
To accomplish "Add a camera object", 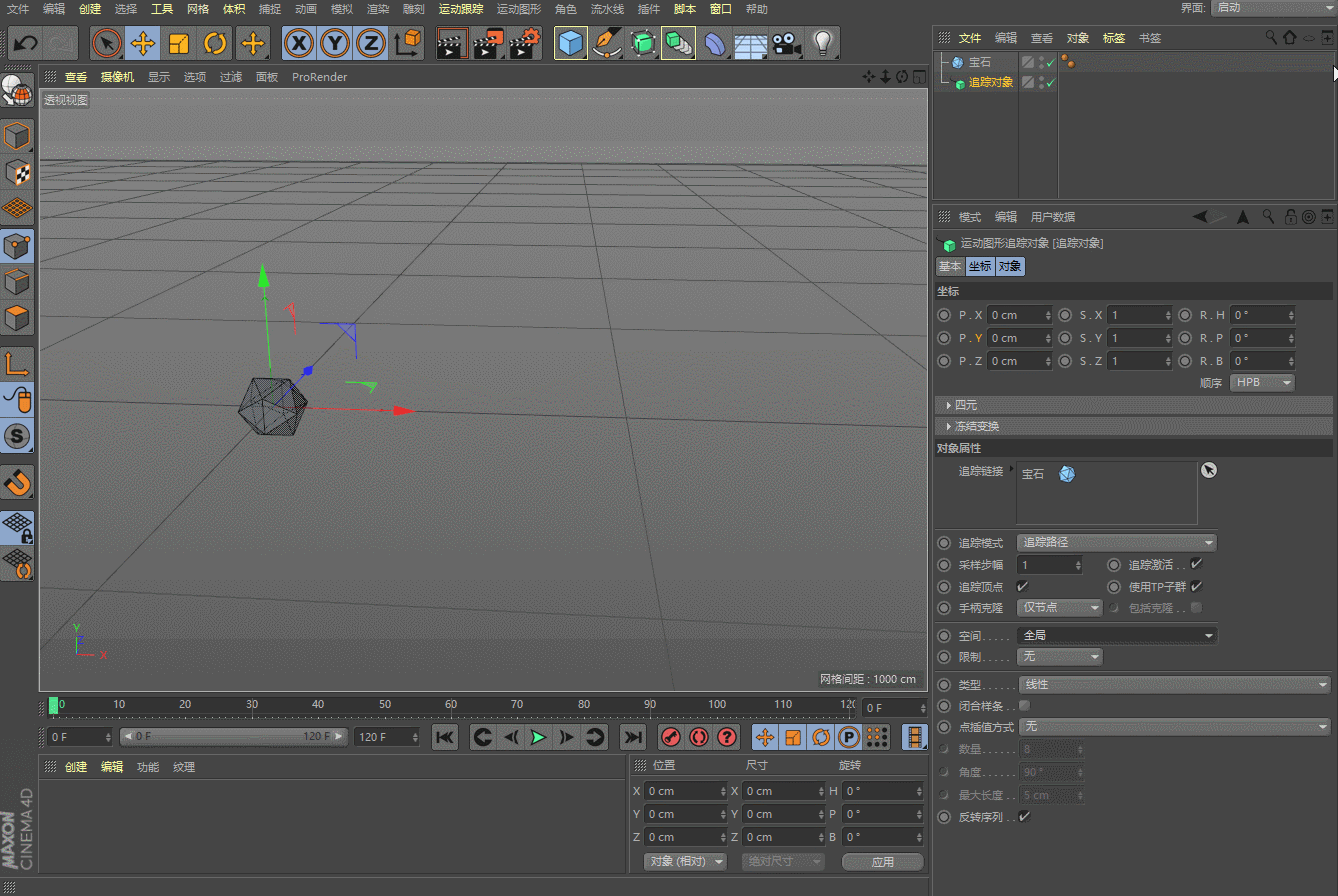I will pos(786,43).
